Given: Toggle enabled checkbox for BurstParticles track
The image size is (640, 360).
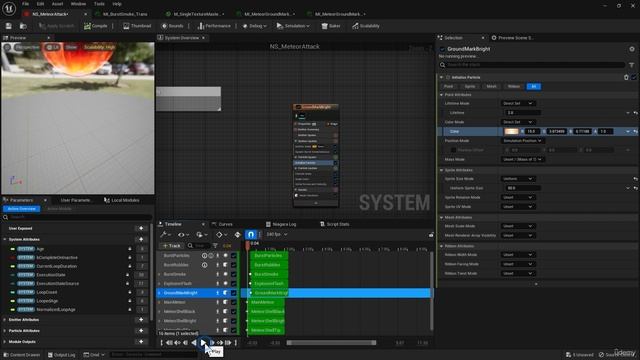Looking at the screenshot, I should tap(234, 256).
